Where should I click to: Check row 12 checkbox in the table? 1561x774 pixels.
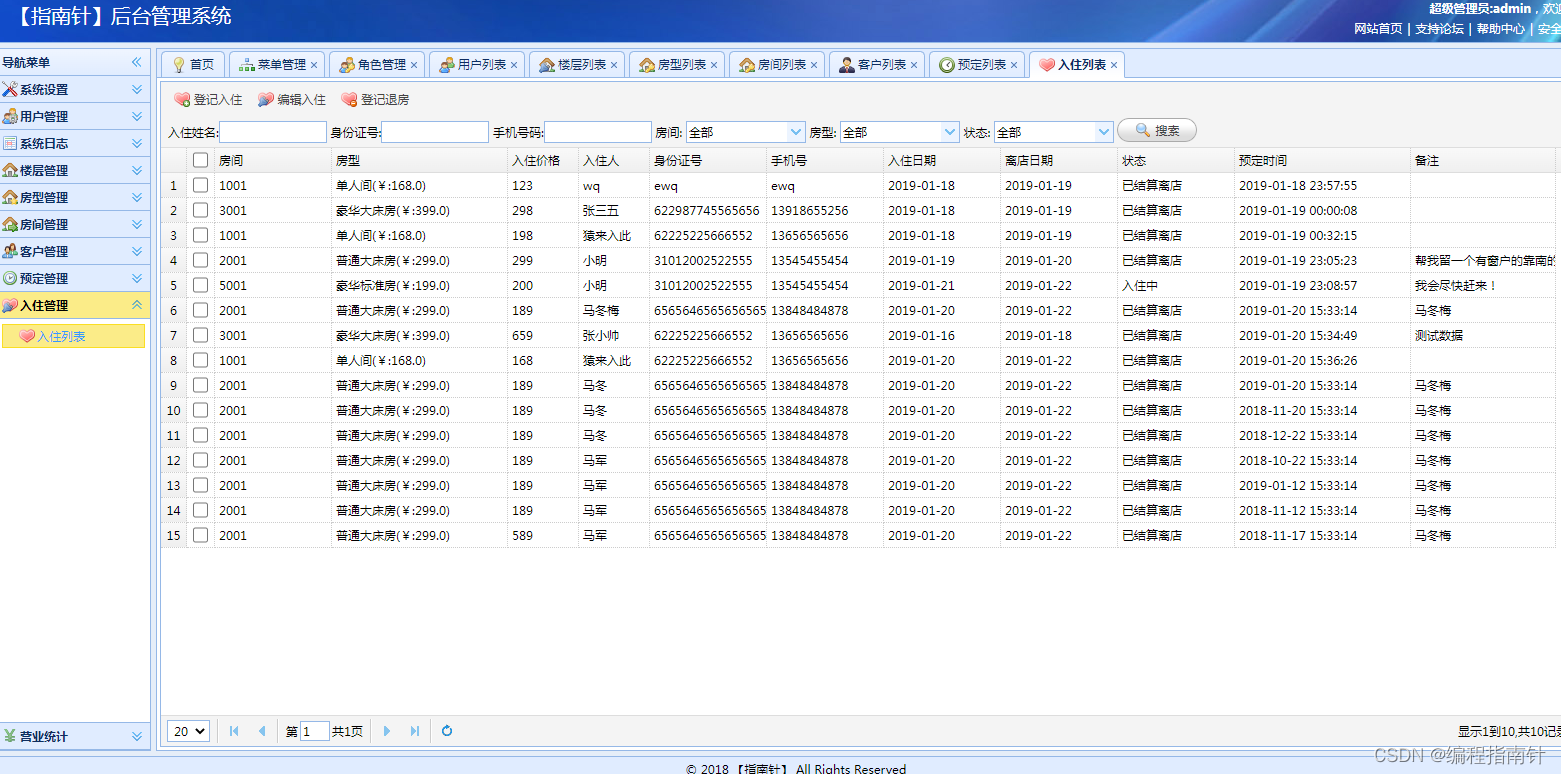click(x=201, y=460)
